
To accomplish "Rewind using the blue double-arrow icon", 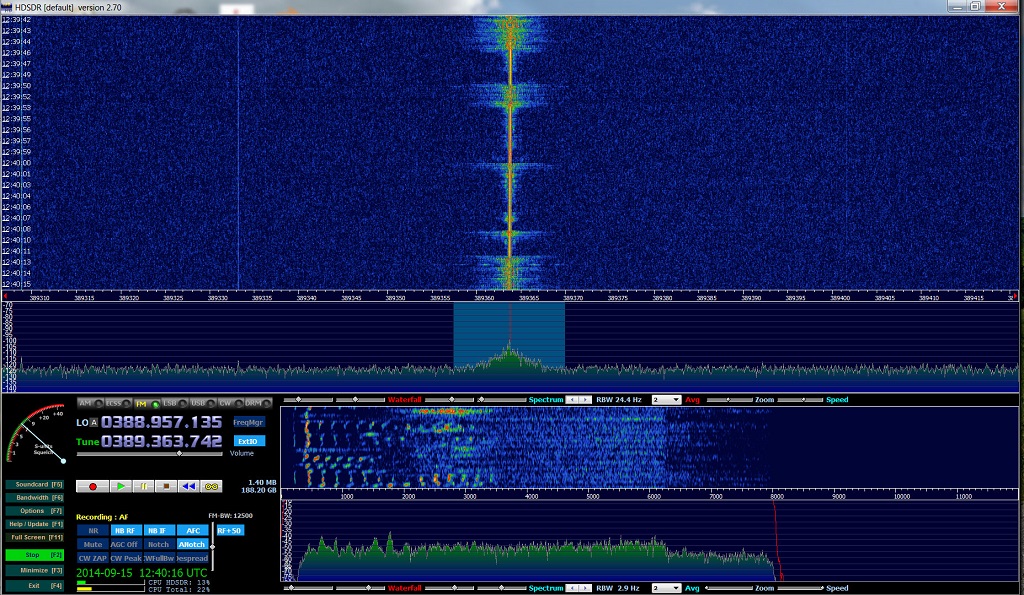I will 188,486.
